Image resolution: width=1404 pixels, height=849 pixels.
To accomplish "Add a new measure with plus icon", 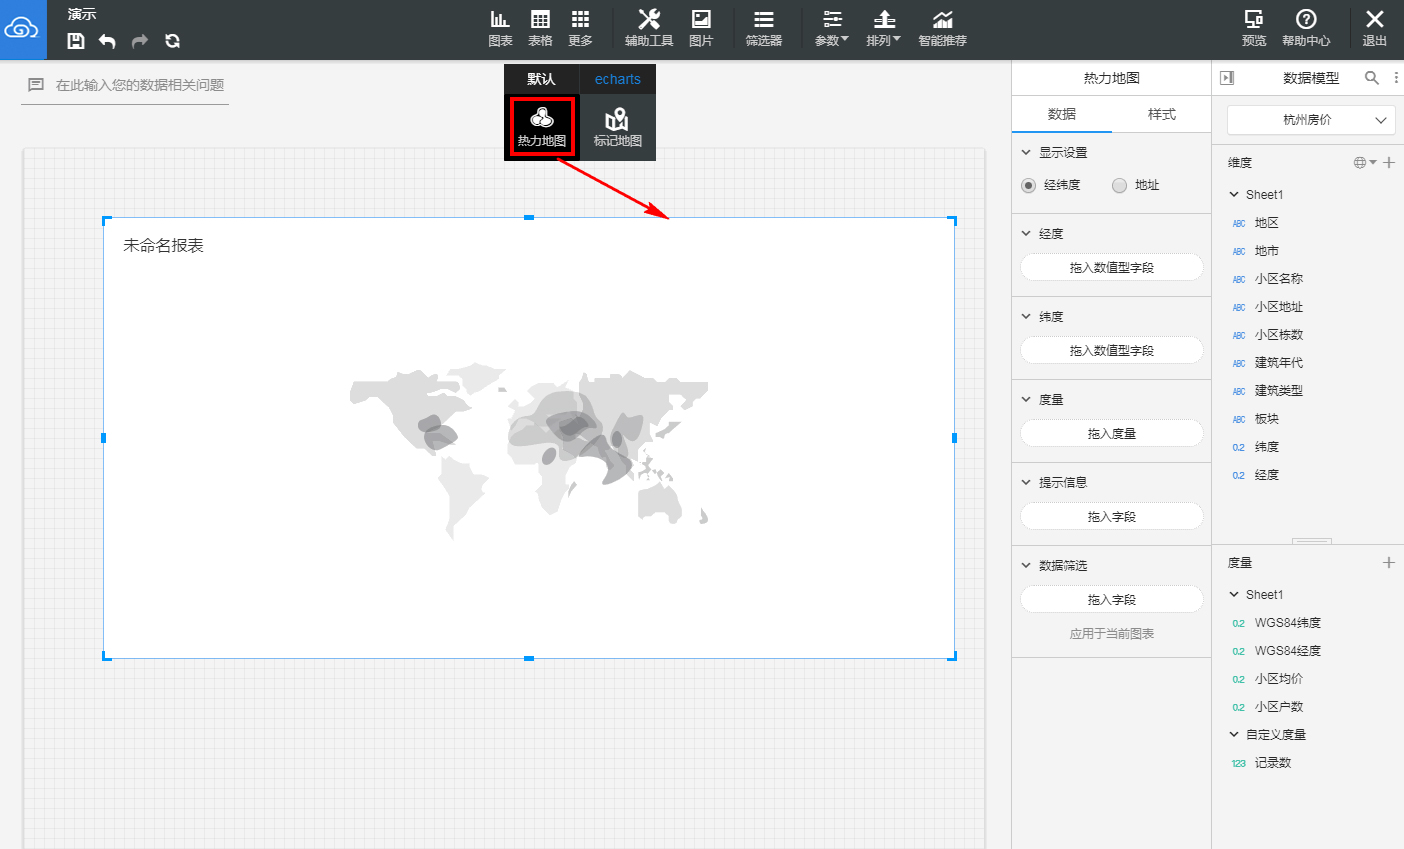I will pos(1389,563).
